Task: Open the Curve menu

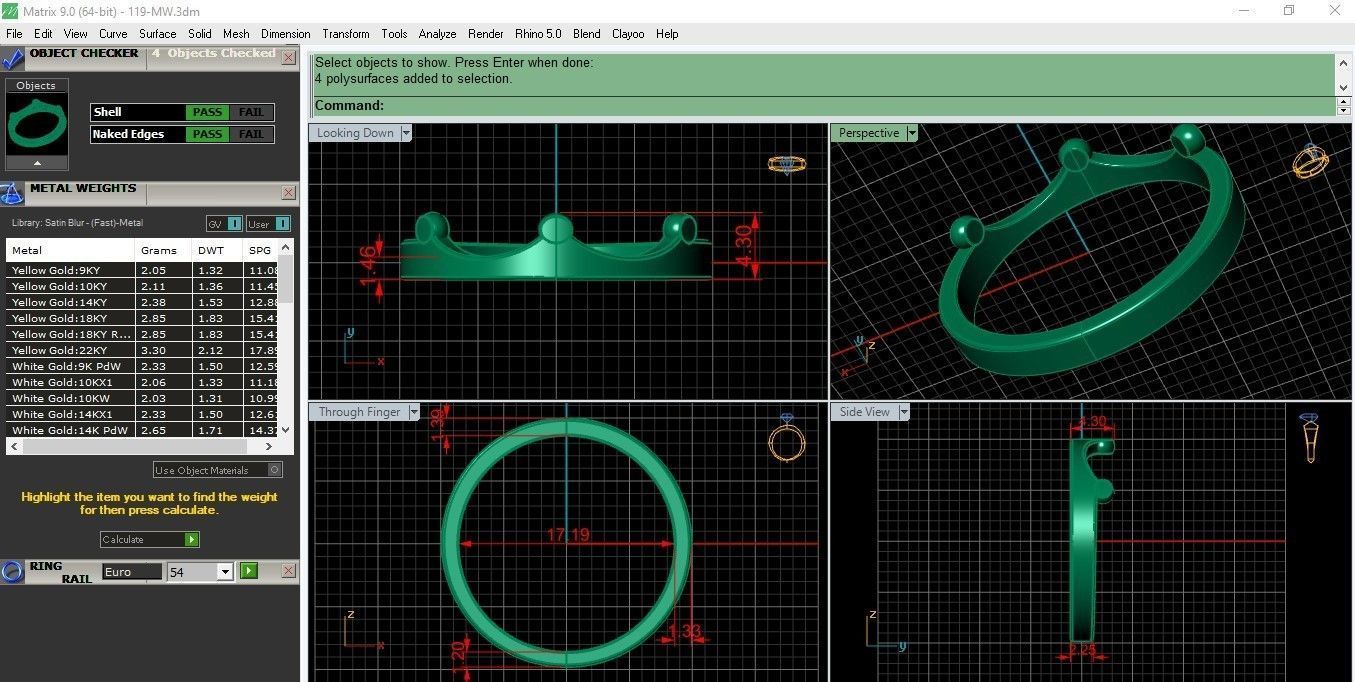Action: 113,34
